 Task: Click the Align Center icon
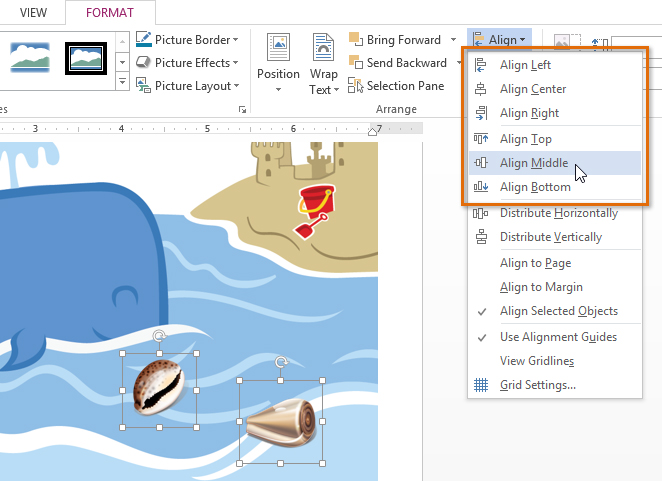(x=480, y=89)
